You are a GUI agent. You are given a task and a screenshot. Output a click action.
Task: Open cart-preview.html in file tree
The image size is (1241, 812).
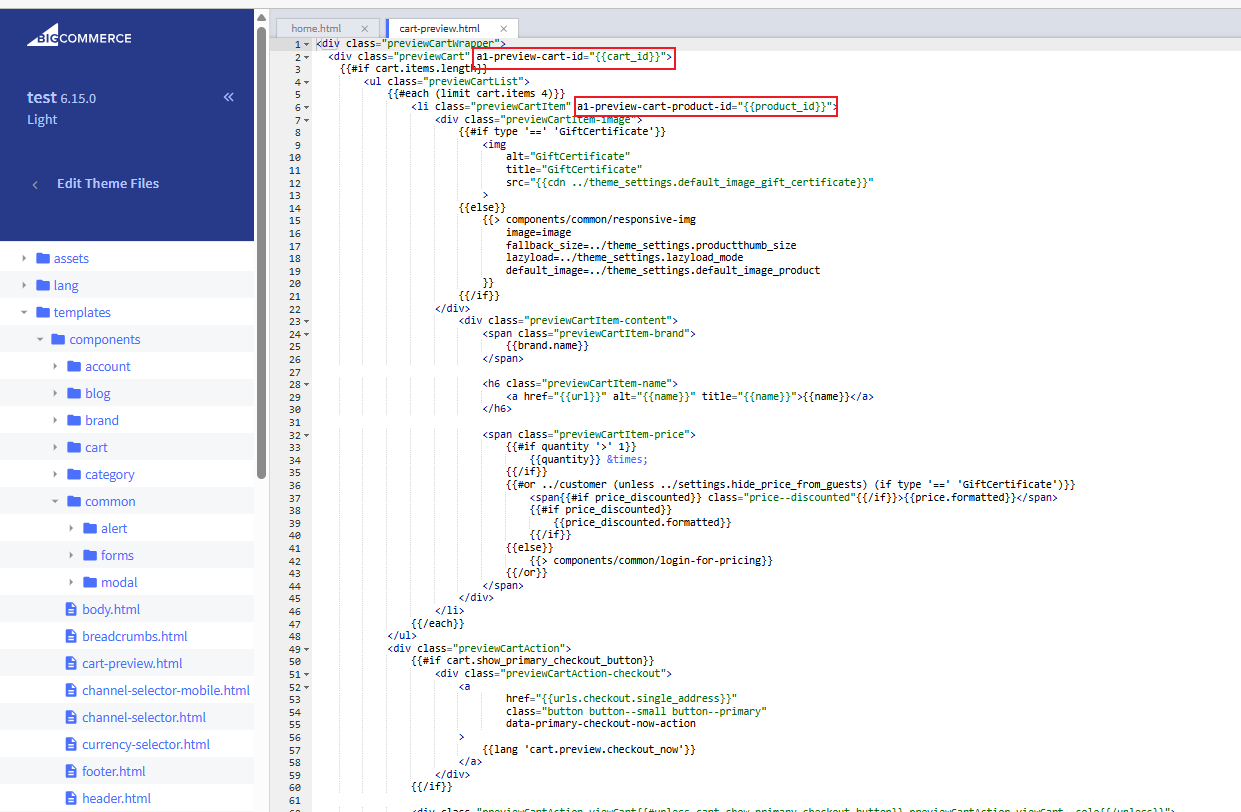click(132, 663)
